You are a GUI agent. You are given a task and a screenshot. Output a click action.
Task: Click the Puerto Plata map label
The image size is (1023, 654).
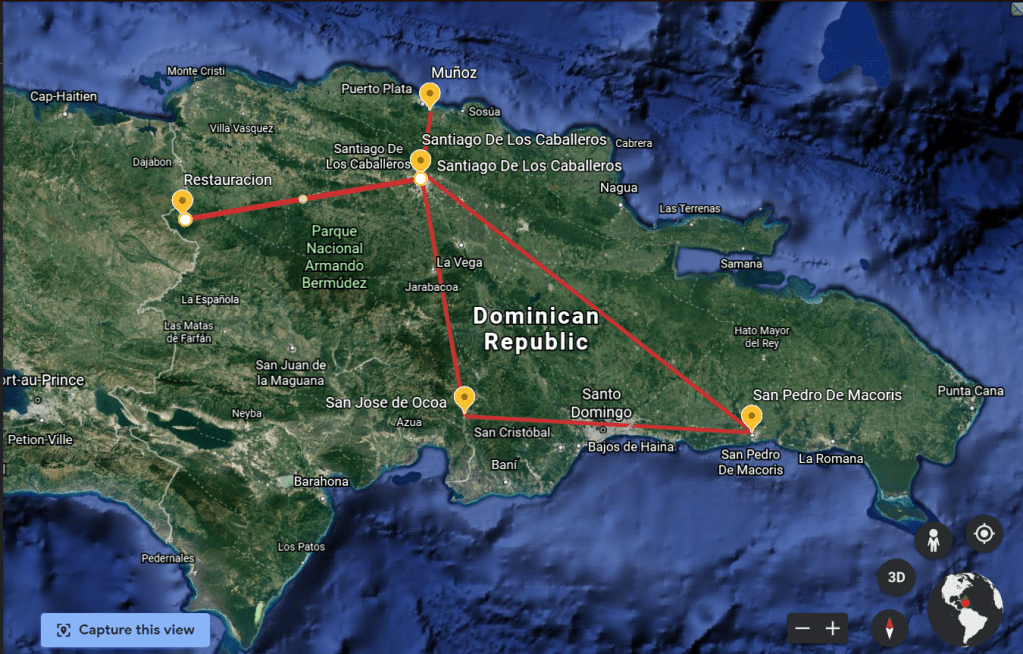pyautogui.click(x=375, y=89)
